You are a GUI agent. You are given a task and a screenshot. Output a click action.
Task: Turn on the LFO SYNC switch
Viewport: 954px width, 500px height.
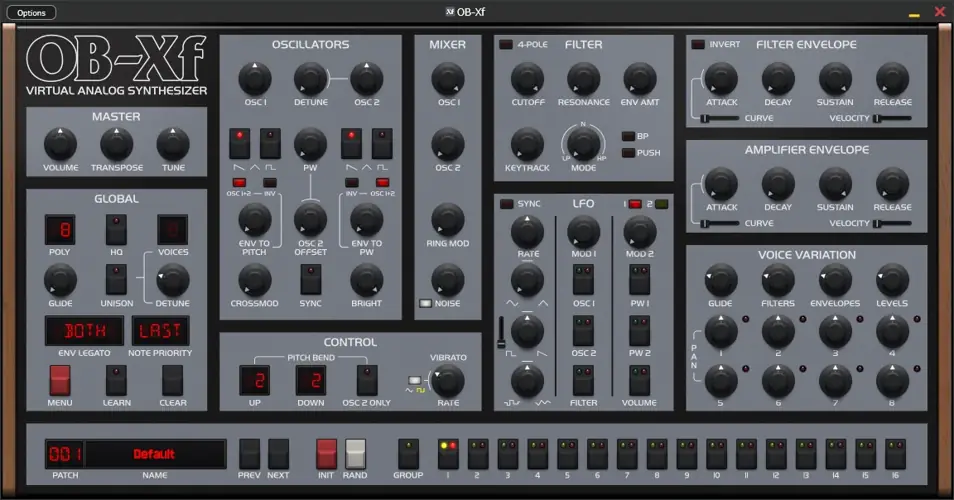coord(506,204)
